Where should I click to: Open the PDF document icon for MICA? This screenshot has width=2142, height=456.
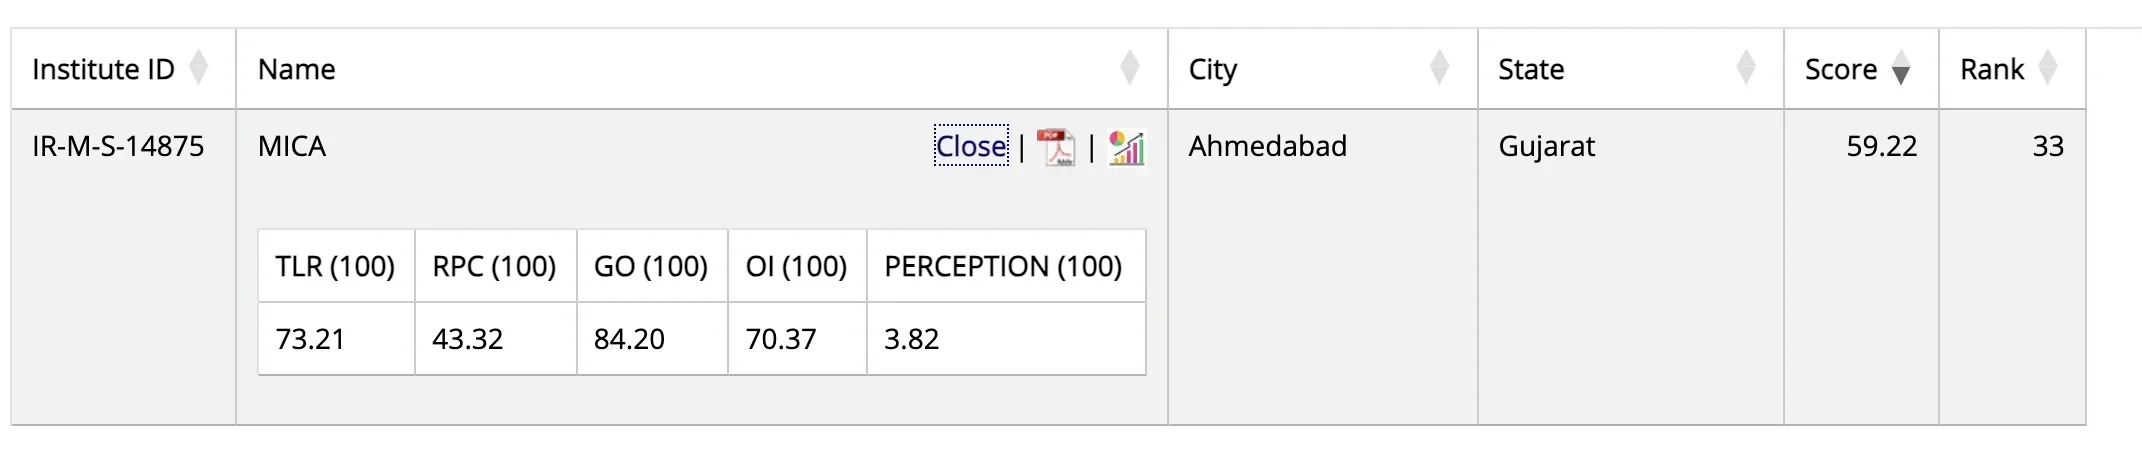pyautogui.click(x=1055, y=147)
